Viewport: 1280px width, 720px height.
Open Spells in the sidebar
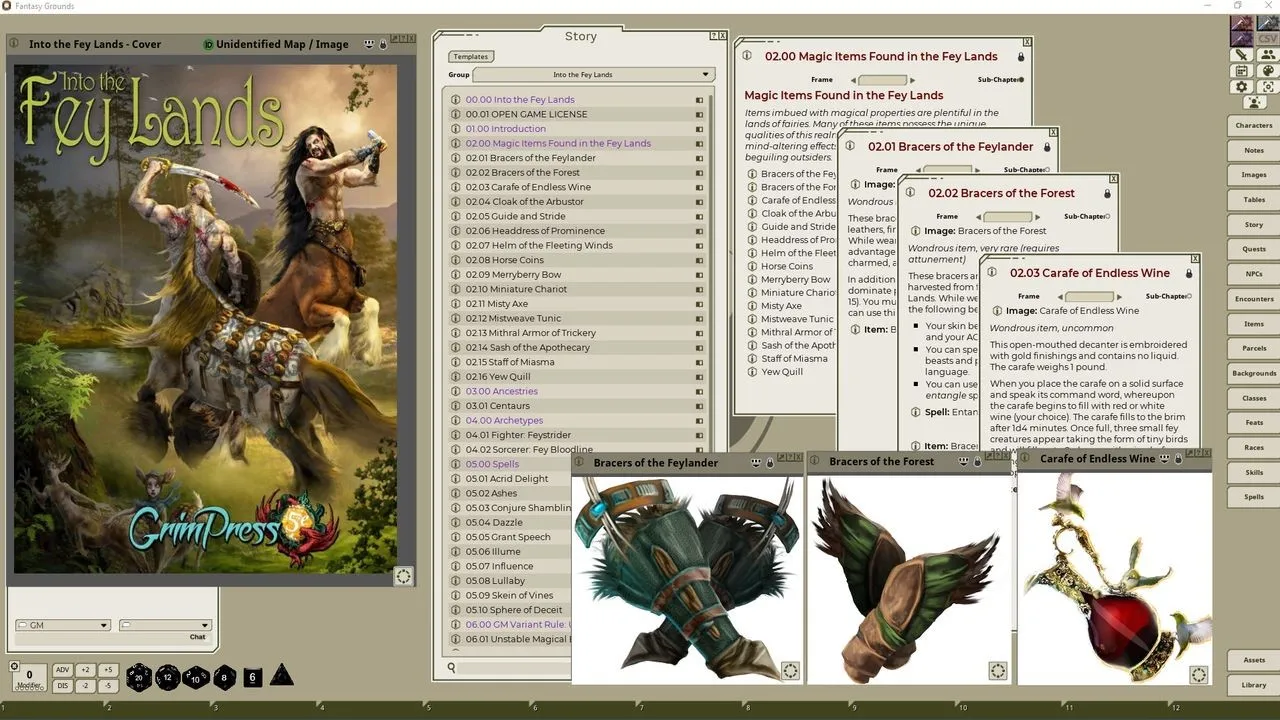(1253, 497)
